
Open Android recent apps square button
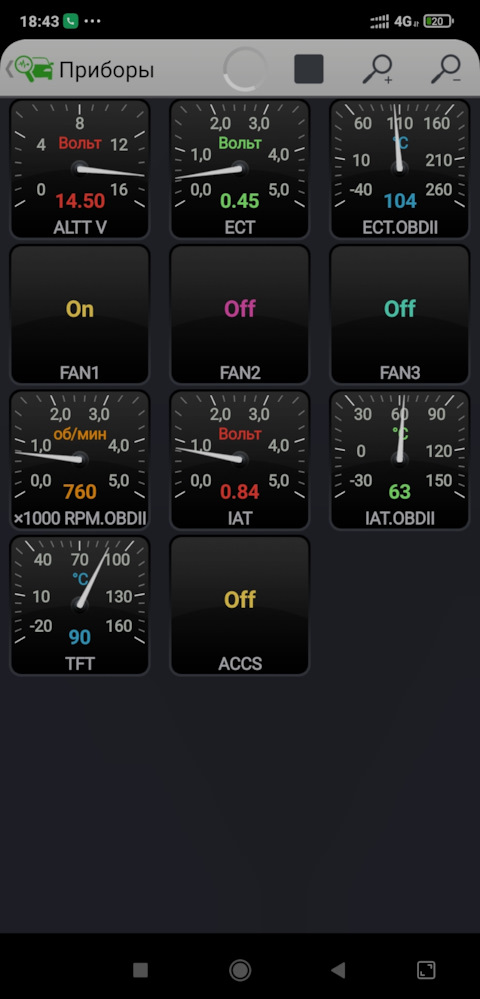[x=140, y=970]
